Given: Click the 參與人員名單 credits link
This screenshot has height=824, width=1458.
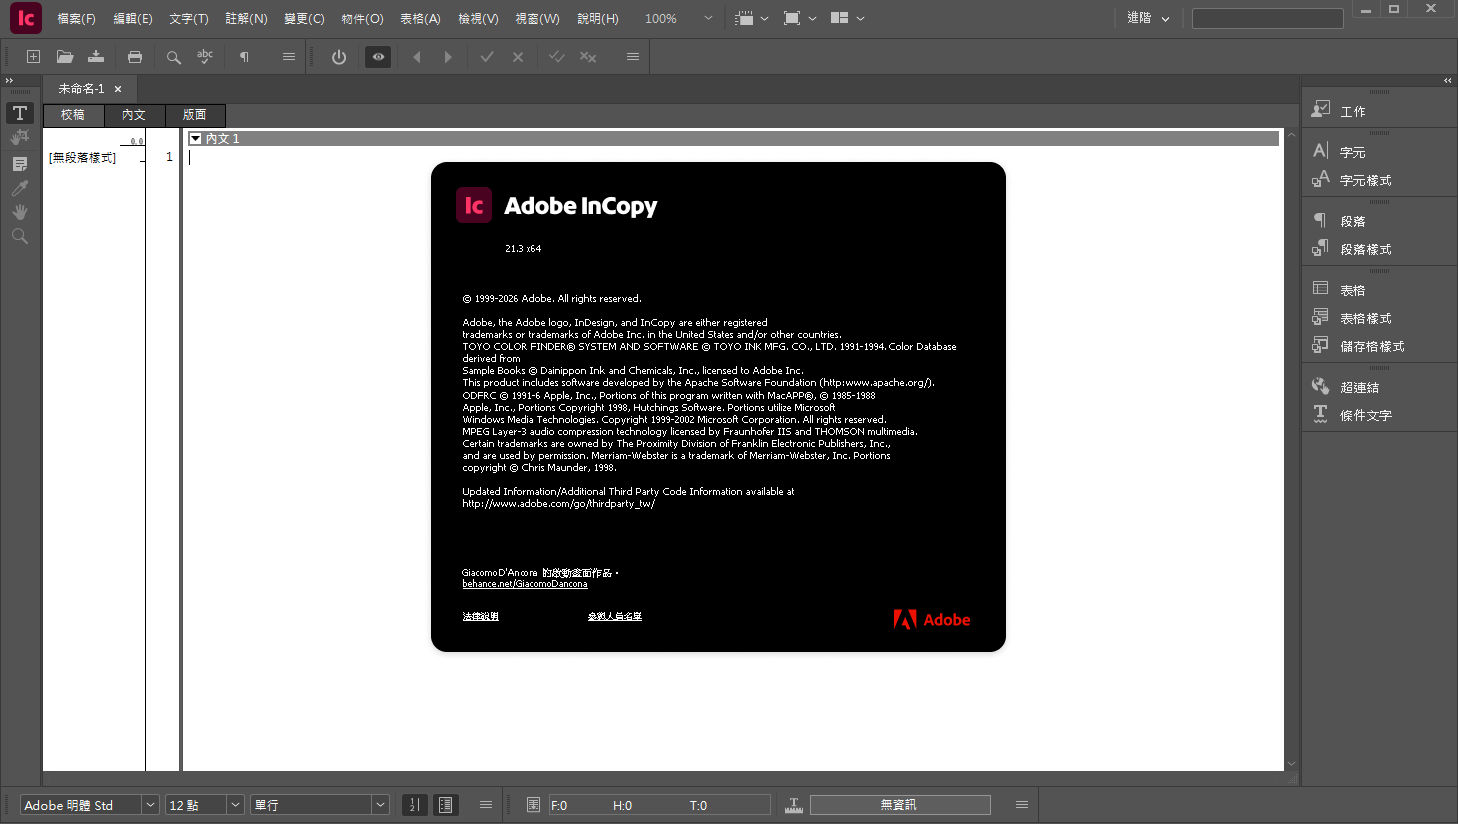Looking at the screenshot, I should 615,616.
